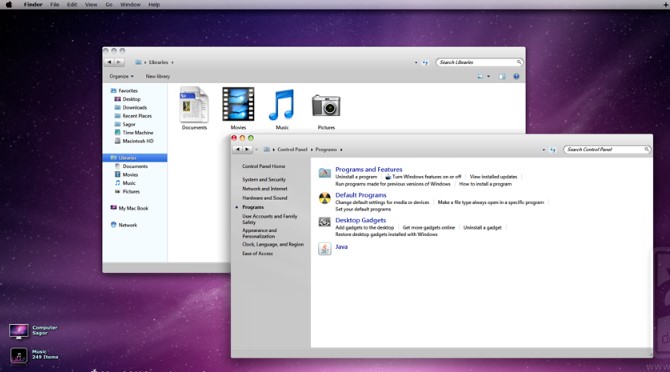Open the Organize dropdown

click(121, 76)
